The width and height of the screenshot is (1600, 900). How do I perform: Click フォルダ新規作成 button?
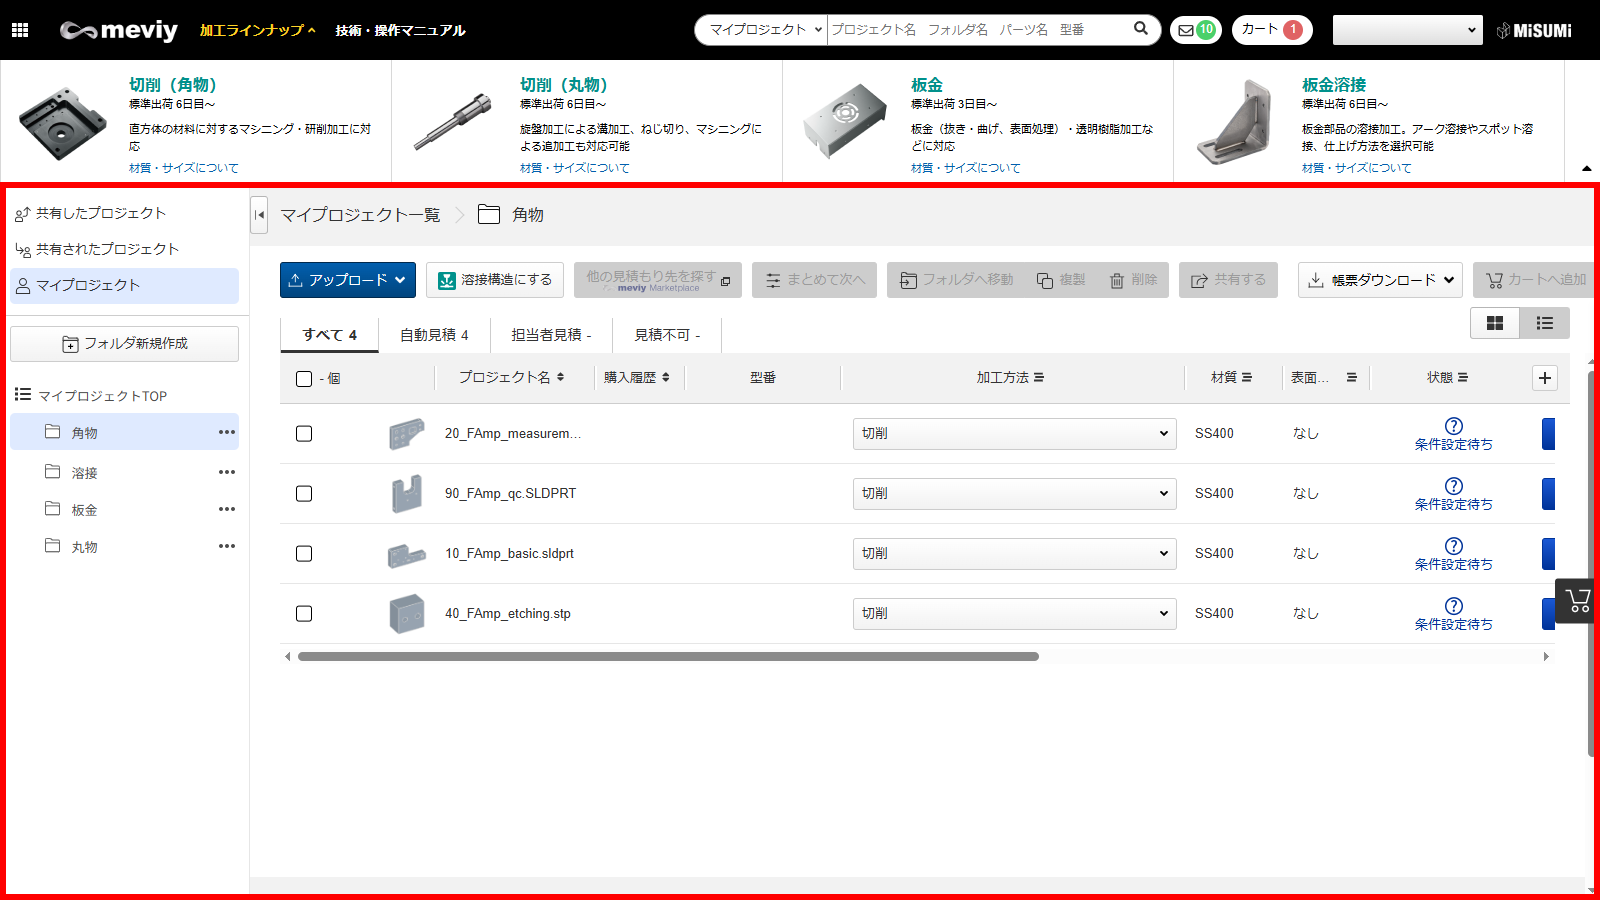click(124, 344)
